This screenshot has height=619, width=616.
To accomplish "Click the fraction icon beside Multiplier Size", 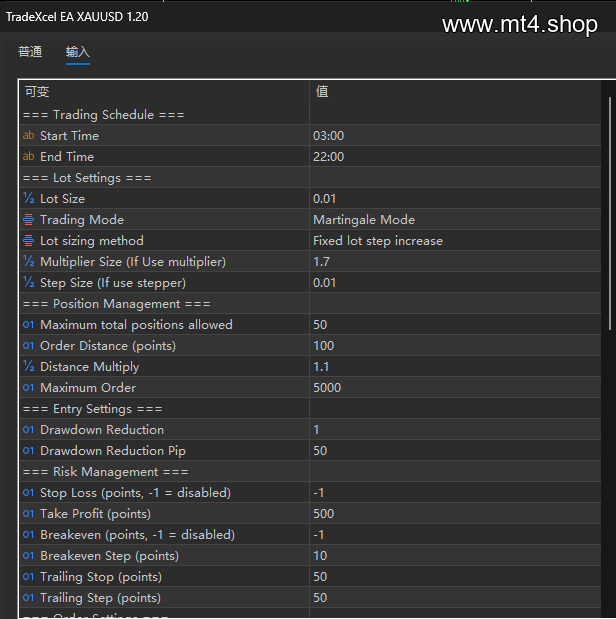I will (28, 261).
